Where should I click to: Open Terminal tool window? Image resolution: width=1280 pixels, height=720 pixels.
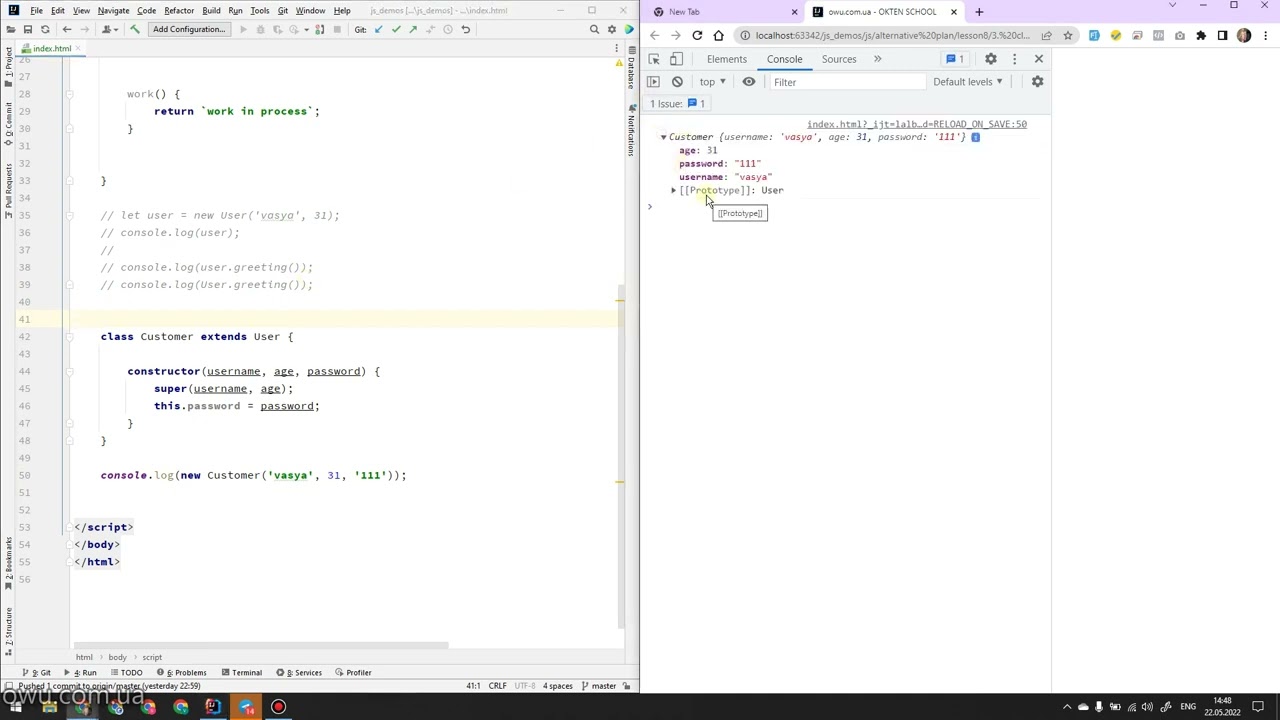(x=241, y=672)
